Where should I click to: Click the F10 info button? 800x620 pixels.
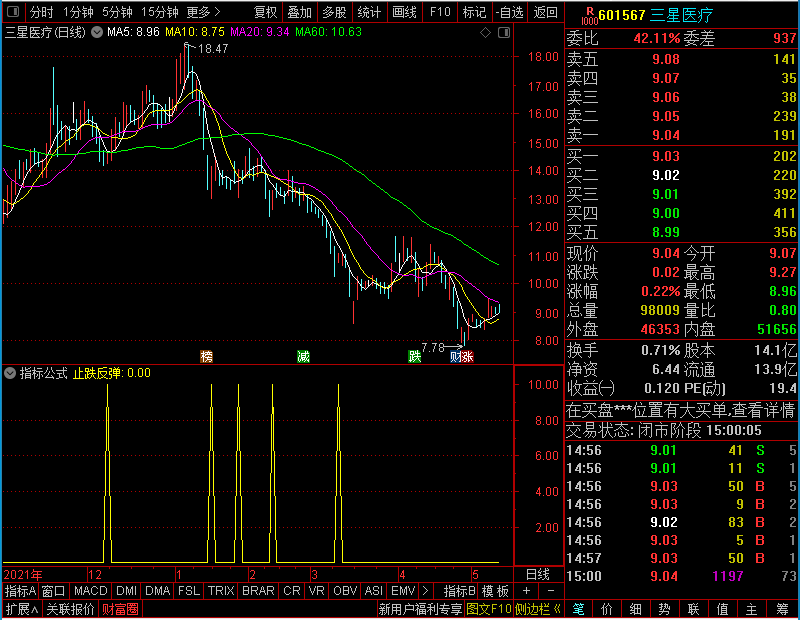[x=440, y=12]
